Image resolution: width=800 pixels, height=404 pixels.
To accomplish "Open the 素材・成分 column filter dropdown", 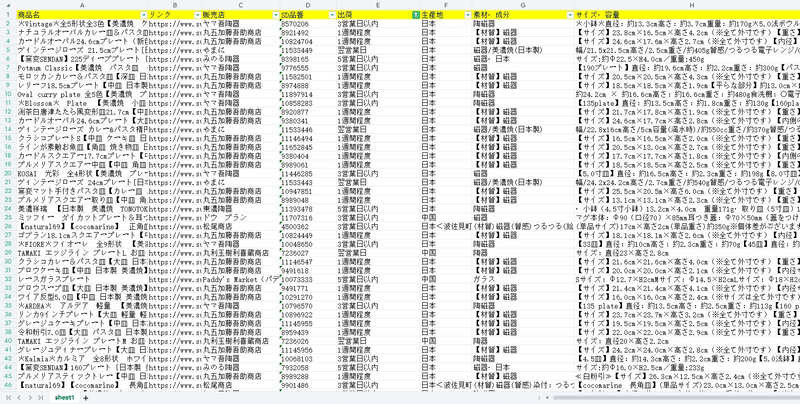I will tap(570, 15).
